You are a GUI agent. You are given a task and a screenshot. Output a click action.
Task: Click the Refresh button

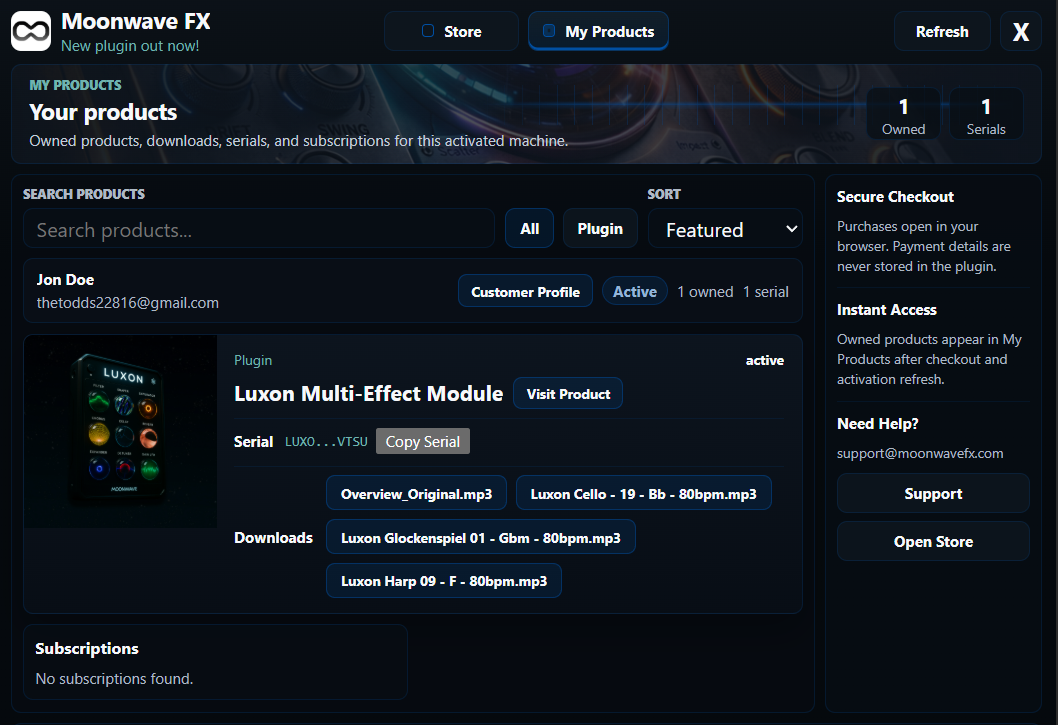pos(942,32)
